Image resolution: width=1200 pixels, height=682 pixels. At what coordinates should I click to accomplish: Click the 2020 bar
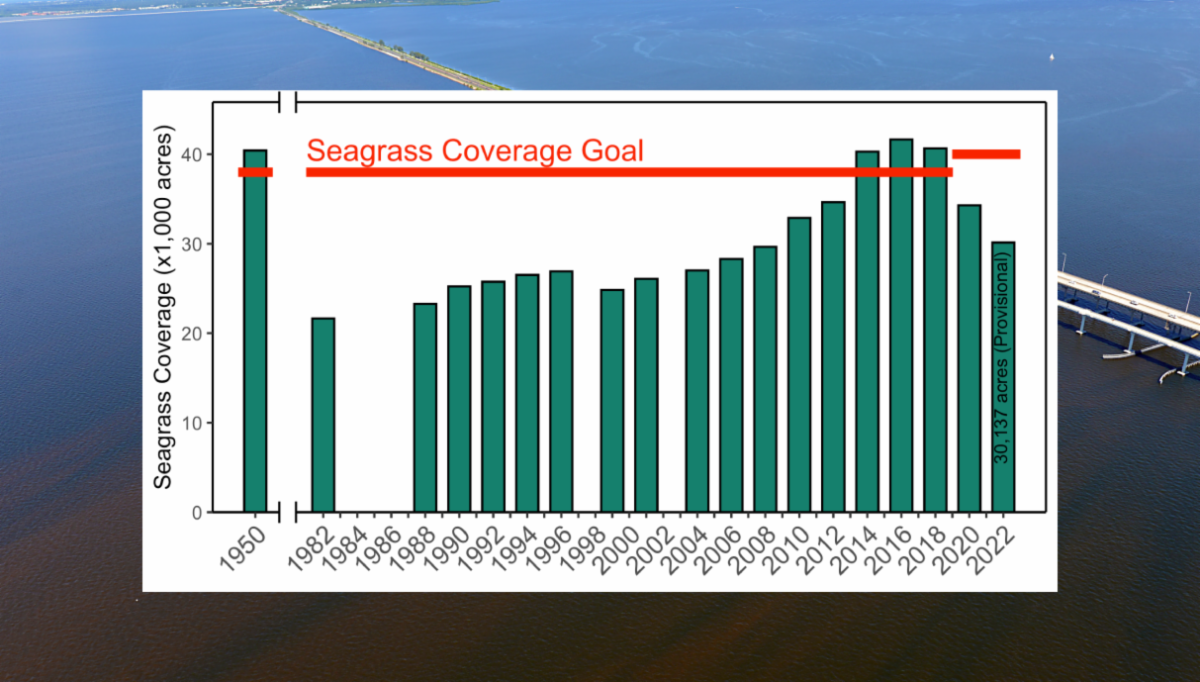point(969,358)
